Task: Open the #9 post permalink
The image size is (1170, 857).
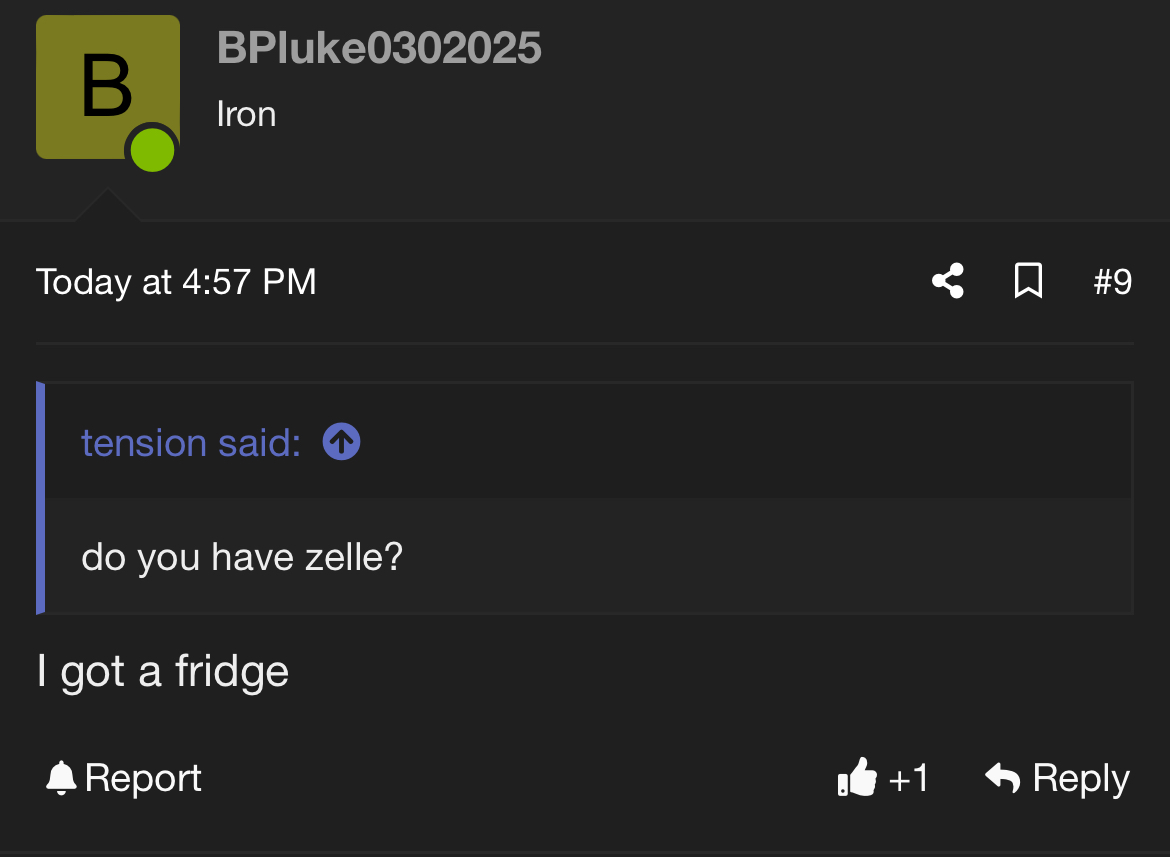Action: coord(1112,282)
